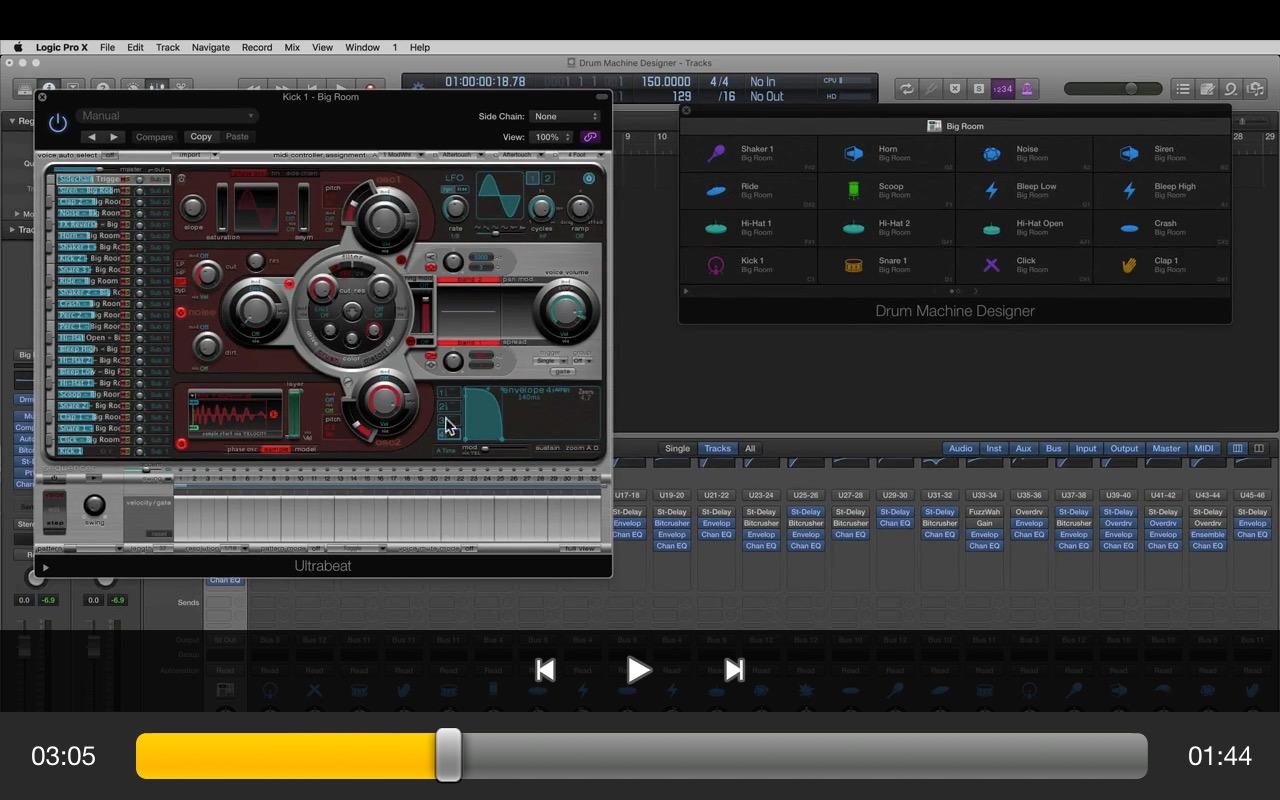Click the Cycle mode icon in toolbar

906,89
